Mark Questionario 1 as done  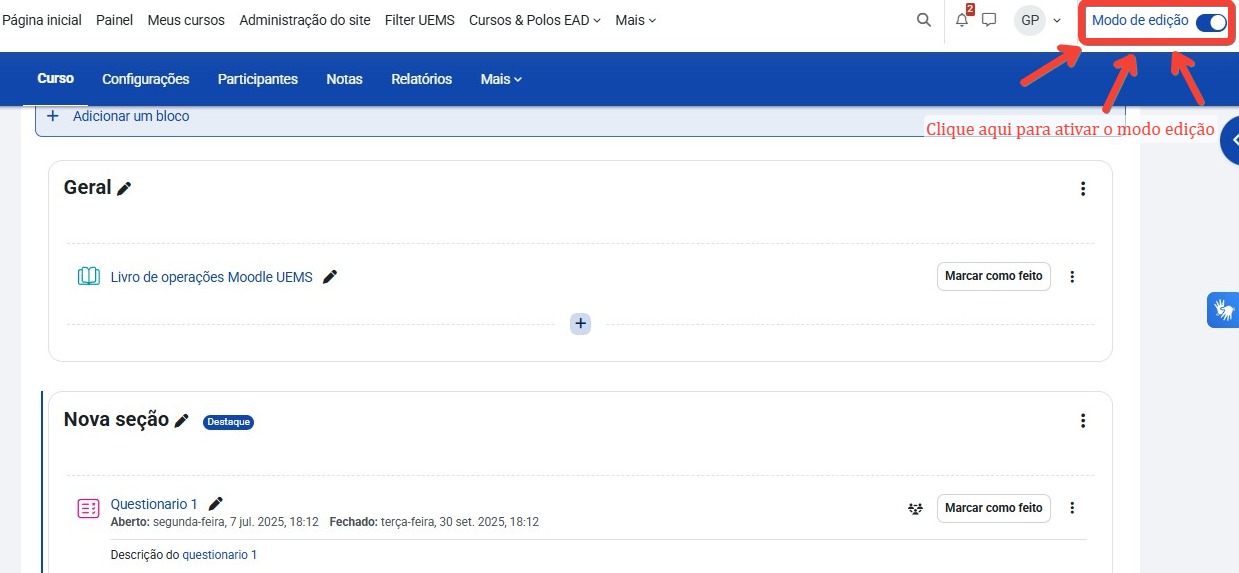994,508
